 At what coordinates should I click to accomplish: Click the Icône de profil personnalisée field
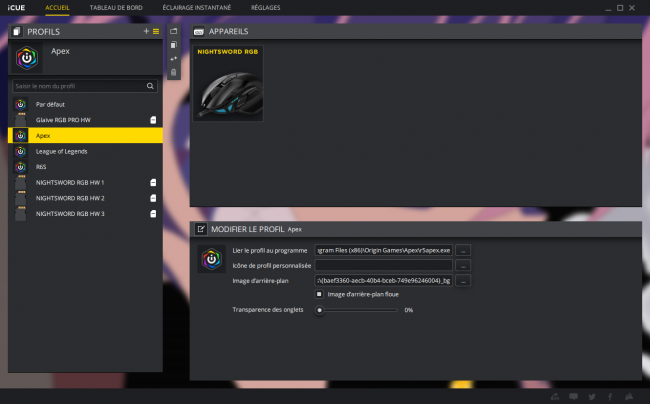tap(383, 265)
